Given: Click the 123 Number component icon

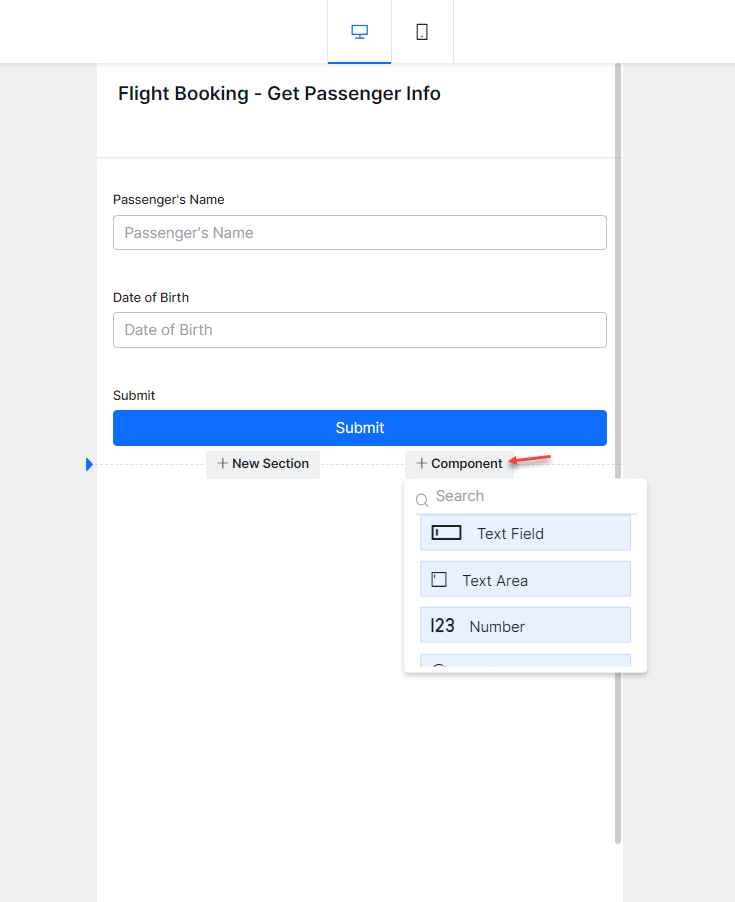Looking at the screenshot, I should click(x=442, y=626).
